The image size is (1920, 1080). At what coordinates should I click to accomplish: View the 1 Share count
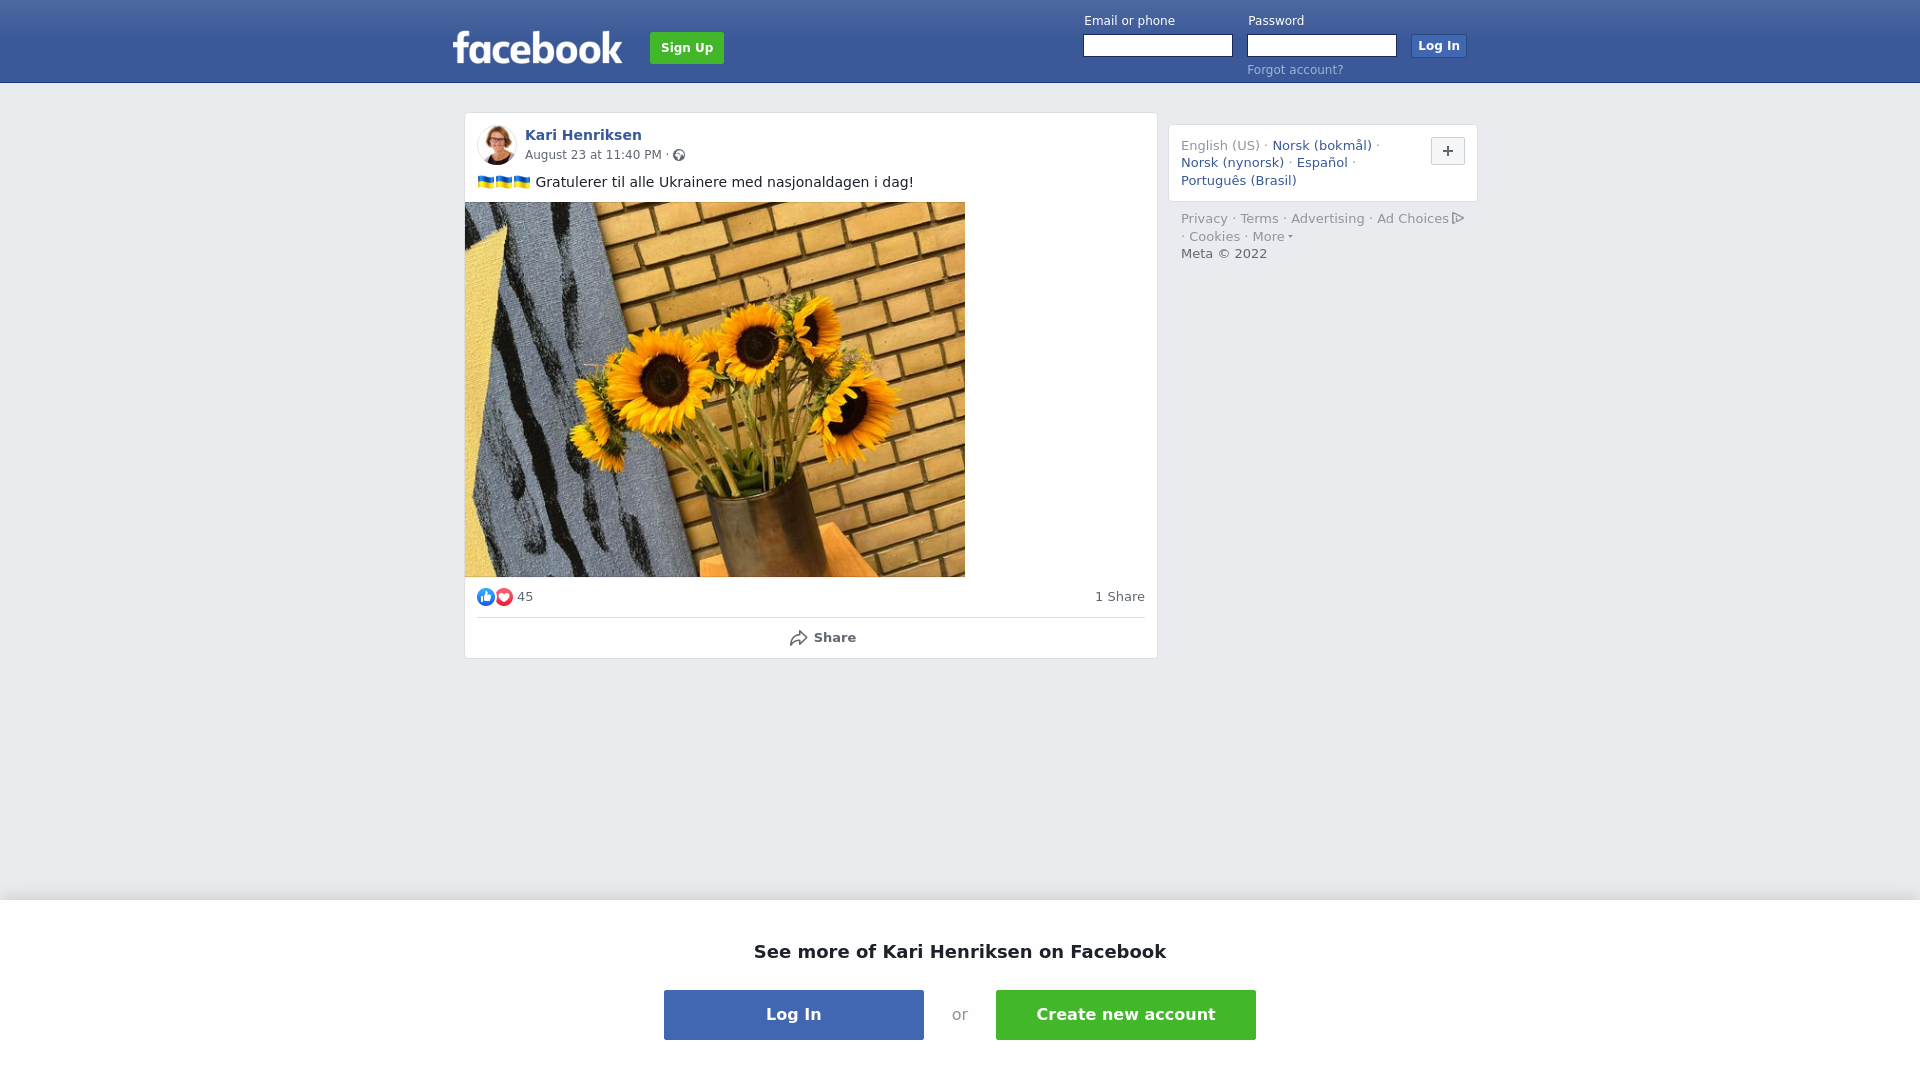pos(1120,597)
